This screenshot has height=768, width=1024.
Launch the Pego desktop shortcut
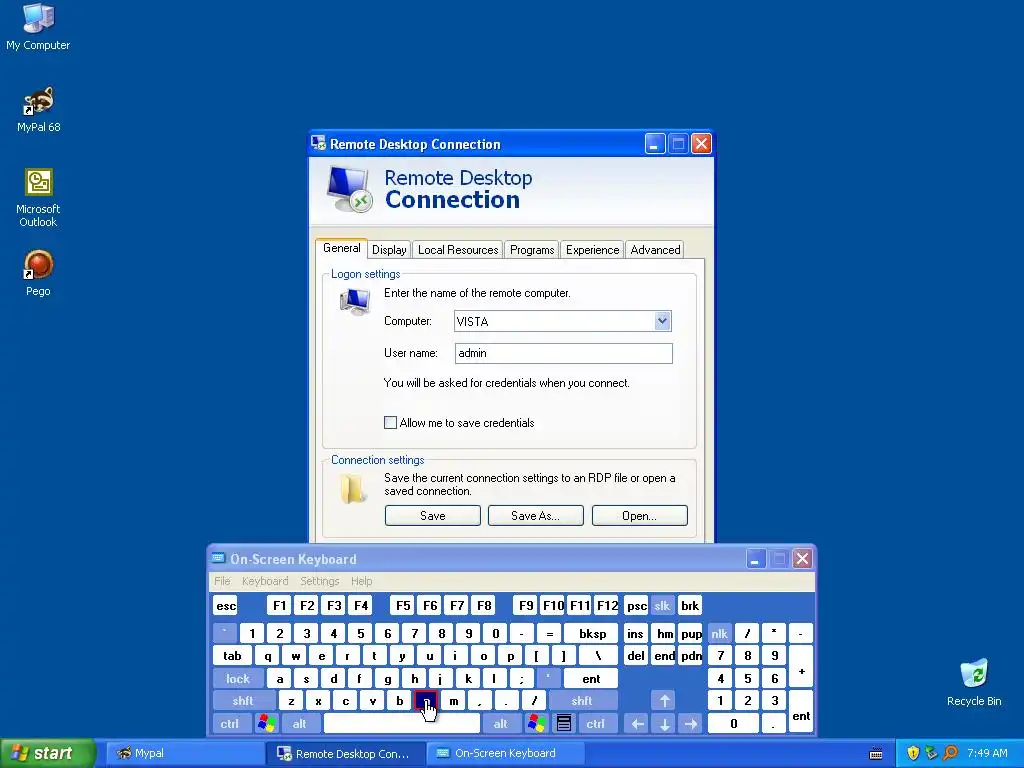(x=38, y=273)
